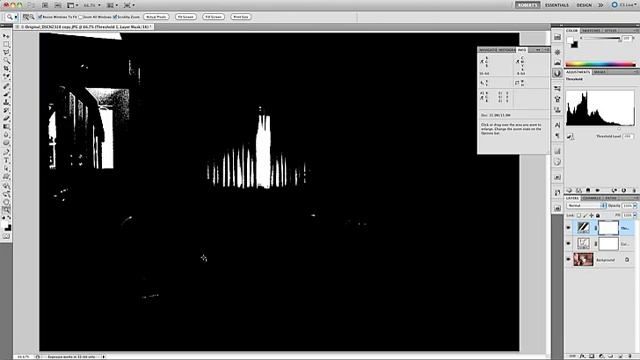Select the Hand tool

click(7, 202)
